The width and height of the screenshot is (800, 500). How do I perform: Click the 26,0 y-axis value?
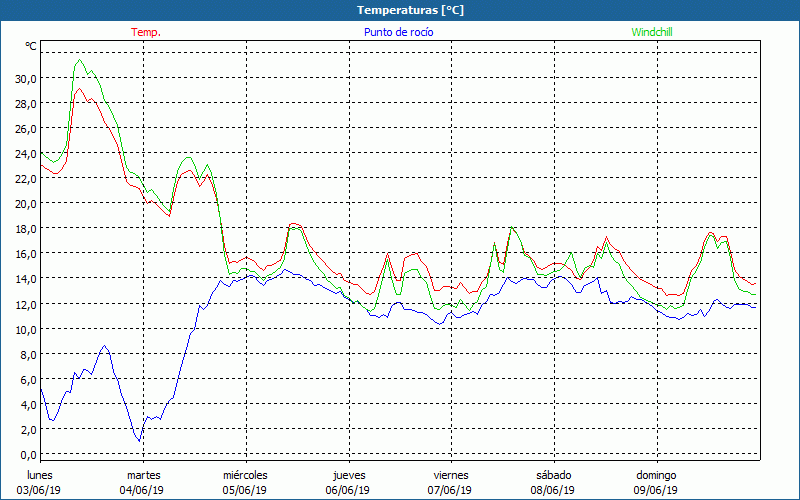click(x=26, y=129)
